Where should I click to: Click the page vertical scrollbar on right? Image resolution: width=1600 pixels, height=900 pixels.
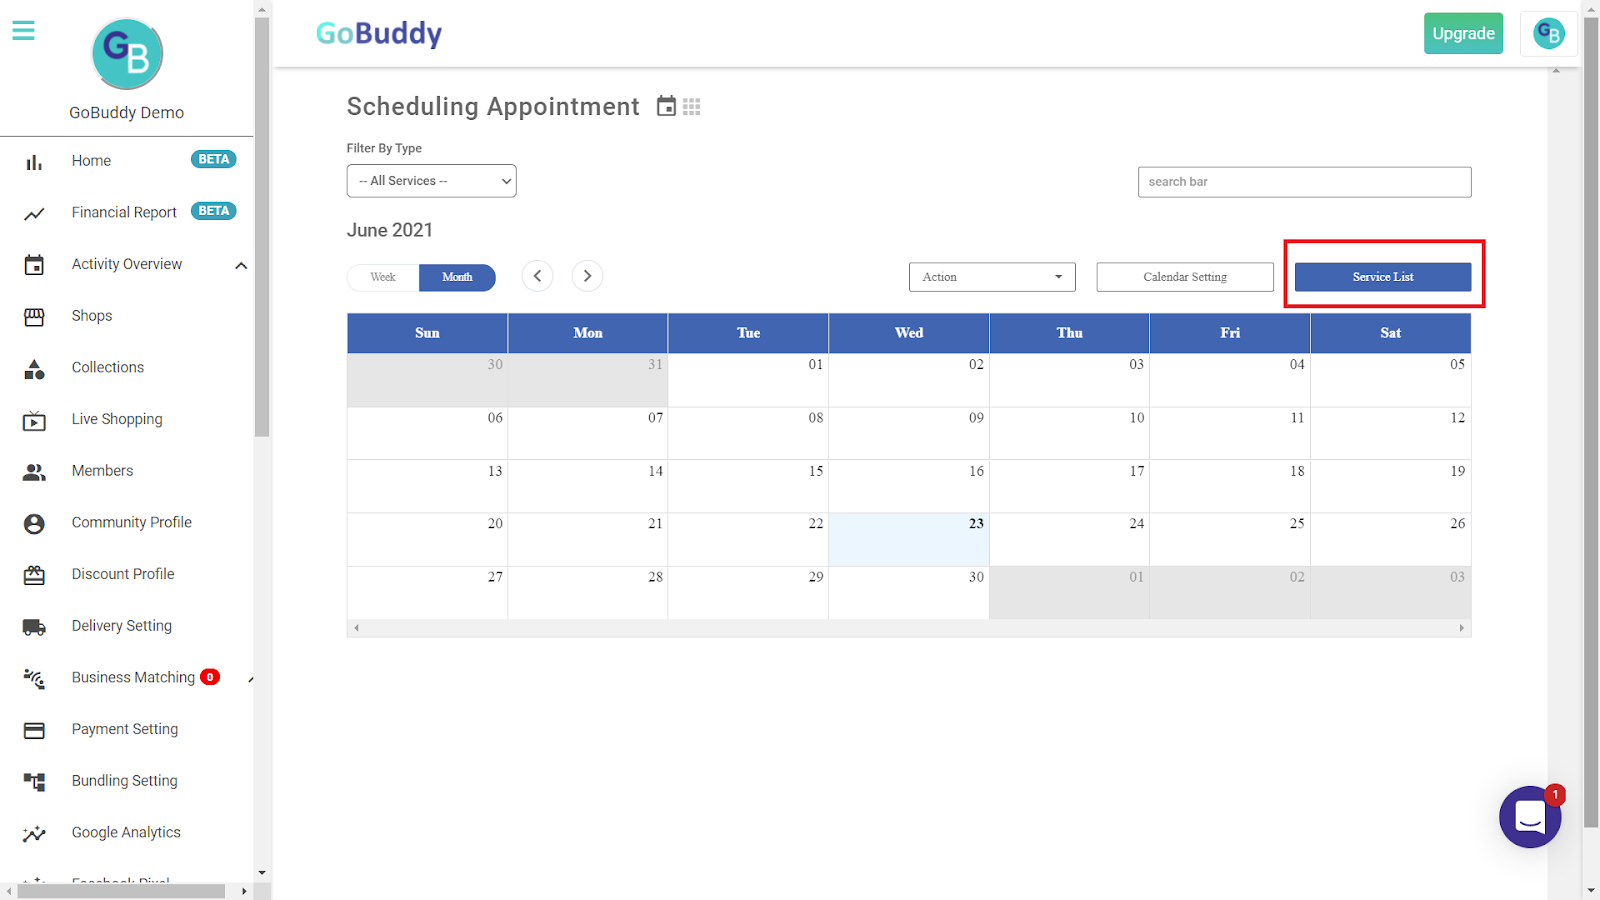click(x=1591, y=420)
